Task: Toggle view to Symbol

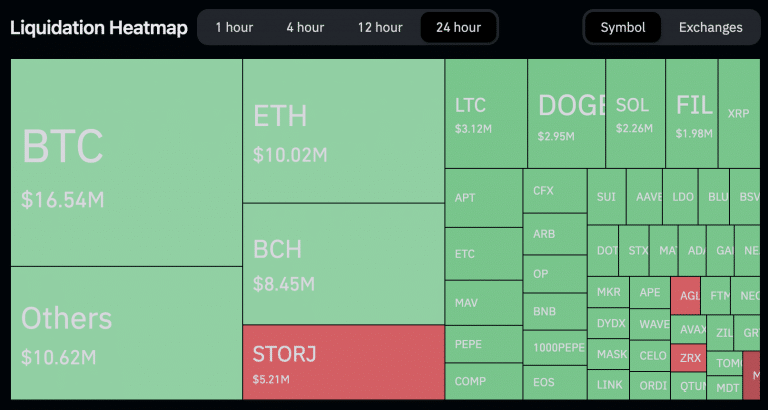Action: pyautogui.click(x=623, y=27)
